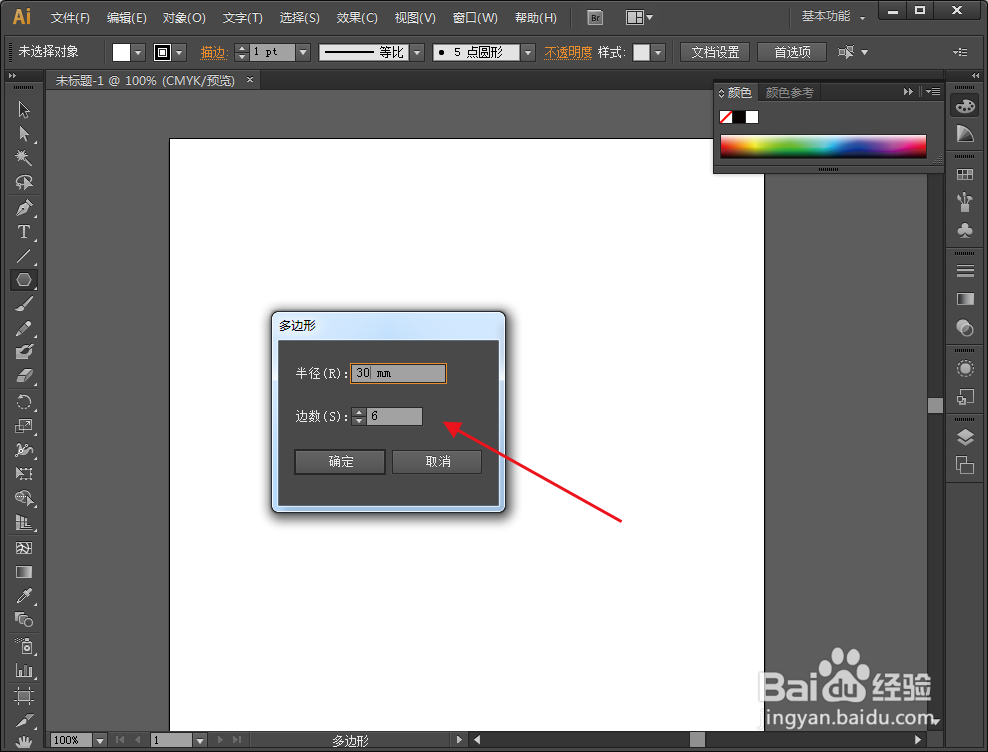This screenshot has width=988, height=752.
Task: Open the Layers panel icon
Action: click(965, 437)
